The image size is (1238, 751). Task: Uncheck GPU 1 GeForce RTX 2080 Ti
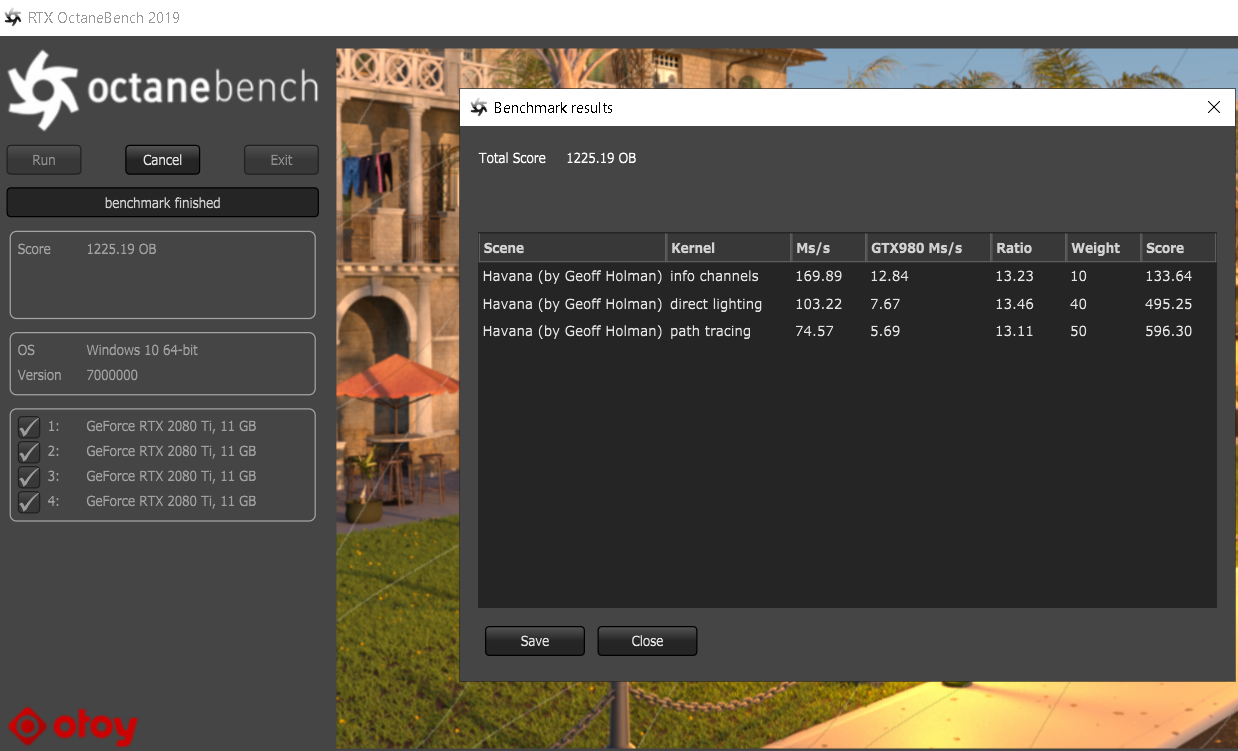29,427
